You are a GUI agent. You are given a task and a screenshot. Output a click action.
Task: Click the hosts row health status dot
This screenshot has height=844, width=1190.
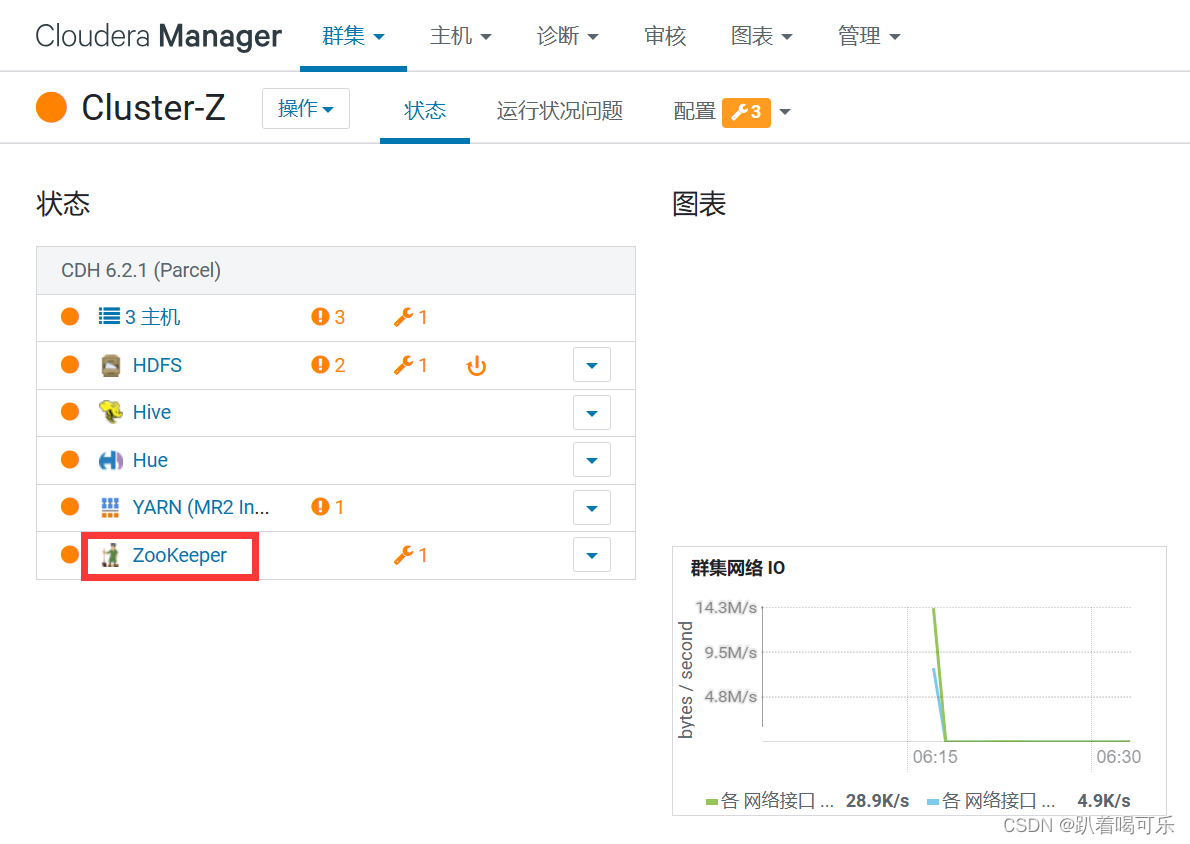(x=70, y=316)
